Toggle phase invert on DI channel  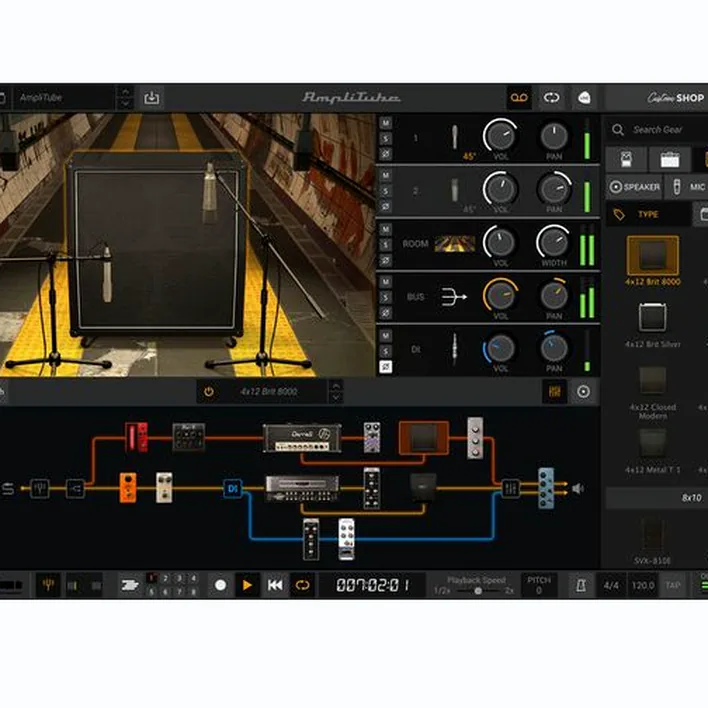(x=386, y=367)
